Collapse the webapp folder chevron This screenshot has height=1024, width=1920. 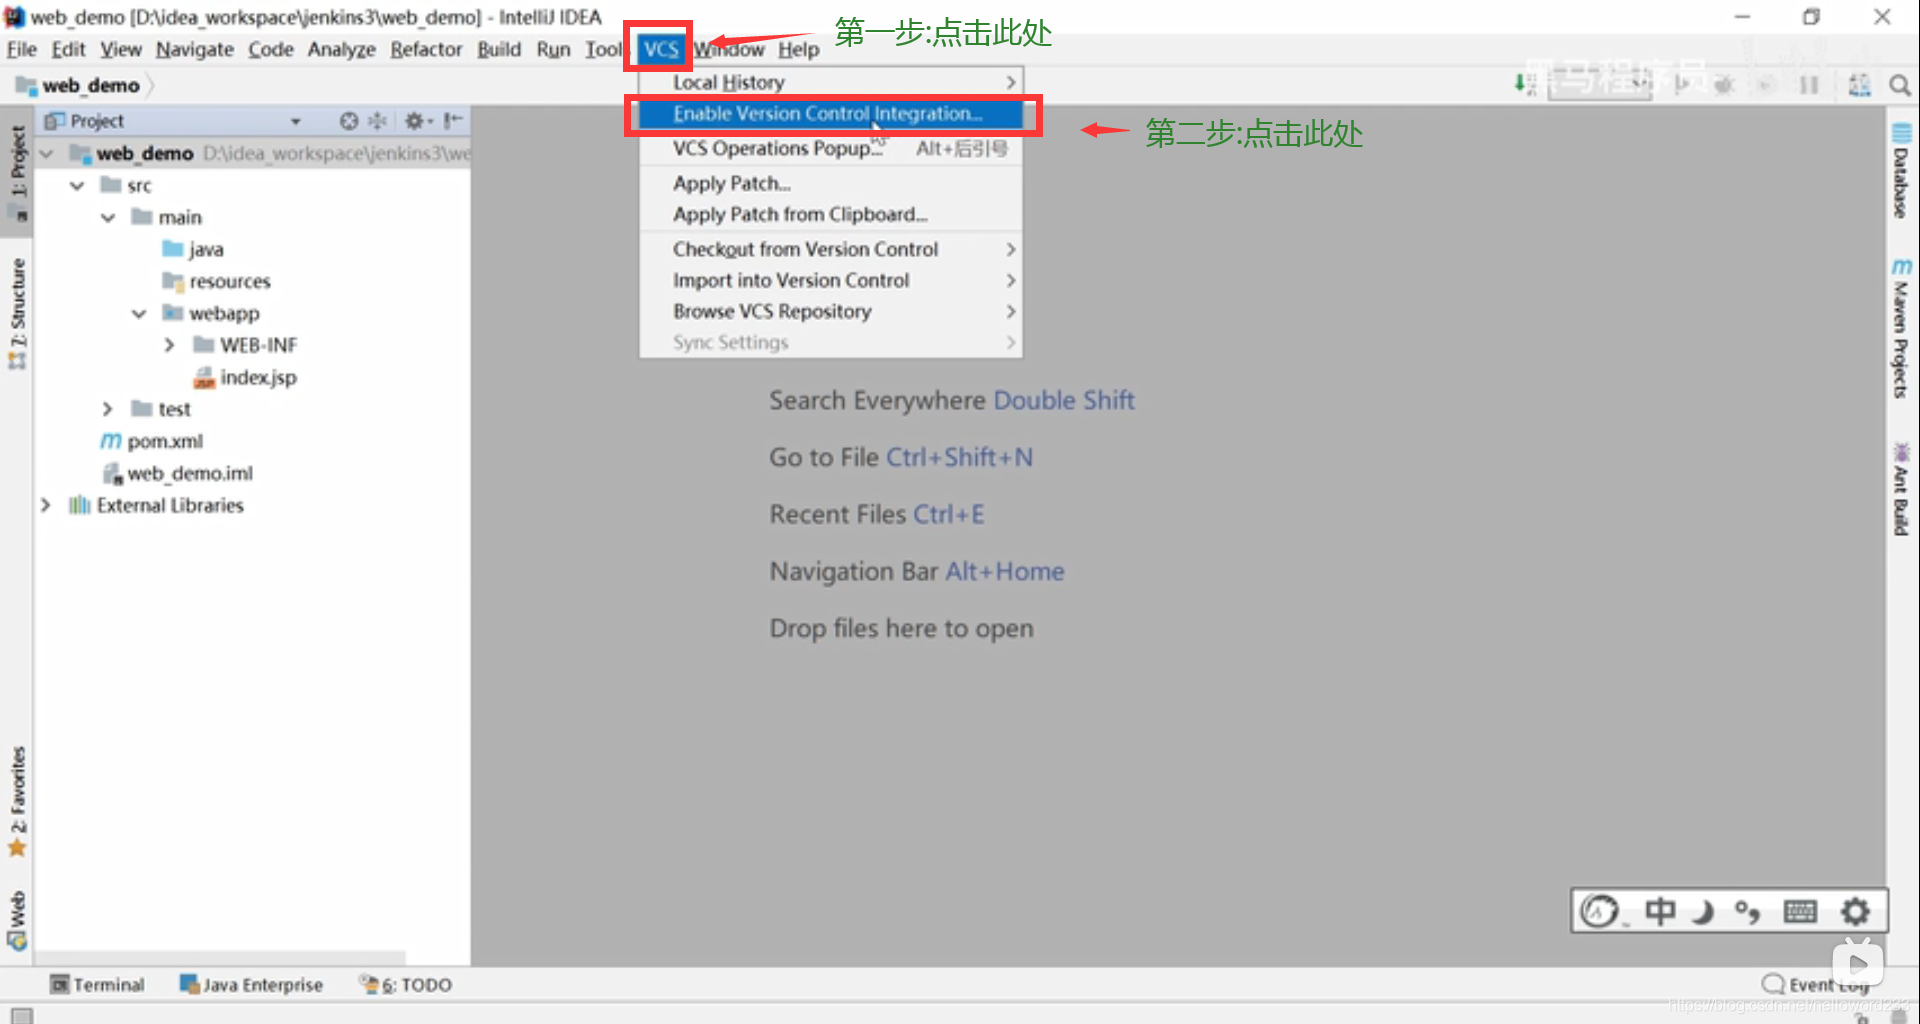(139, 314)
